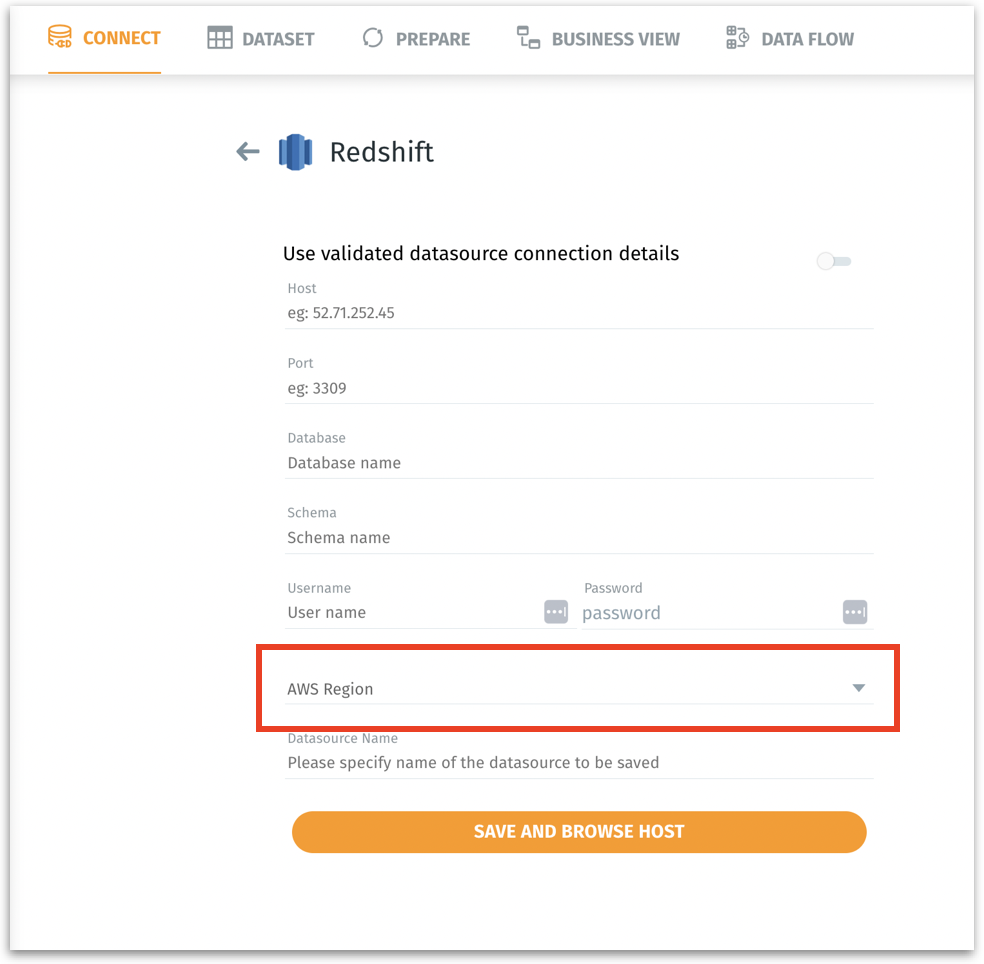Go back using the left arrow
Image resolution: width=984 pixels, height=964 pixels.
click(247, 152)
